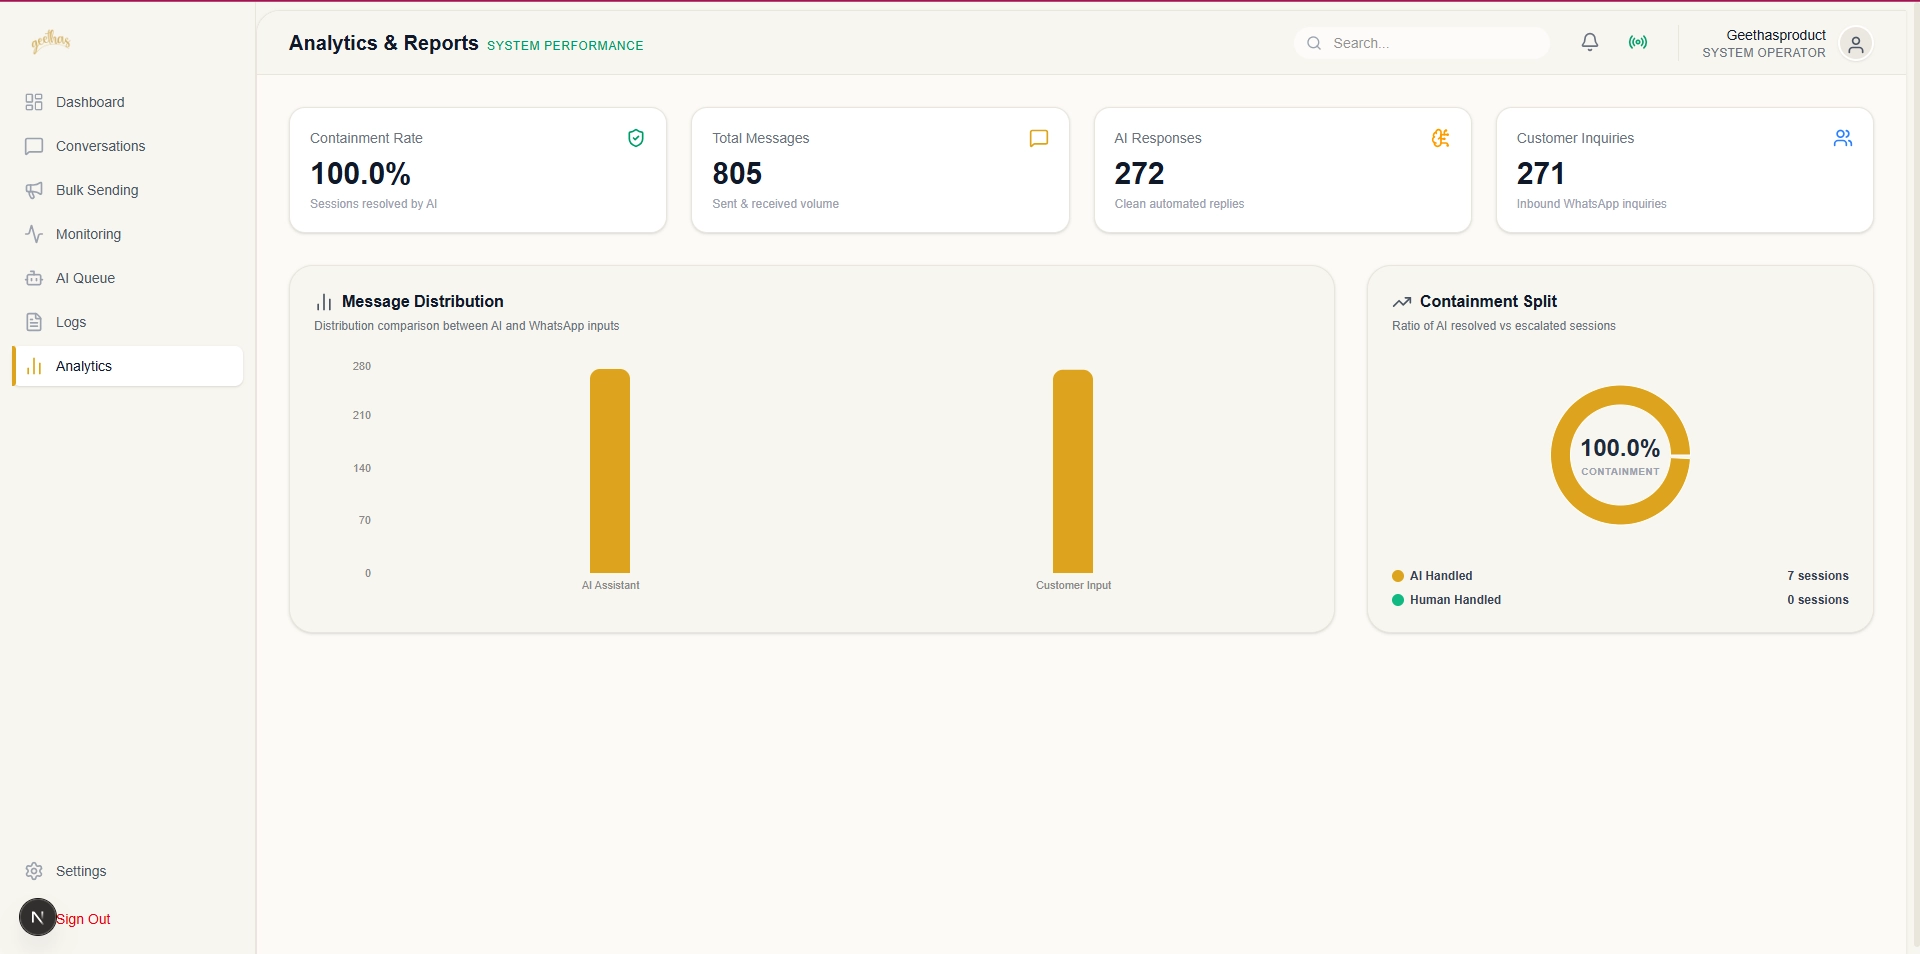This screenshot has height=954, width=1920.
Task: Click the 'Sent & received volume' caption
Action: pyautogui.click(x=775, y=204)
